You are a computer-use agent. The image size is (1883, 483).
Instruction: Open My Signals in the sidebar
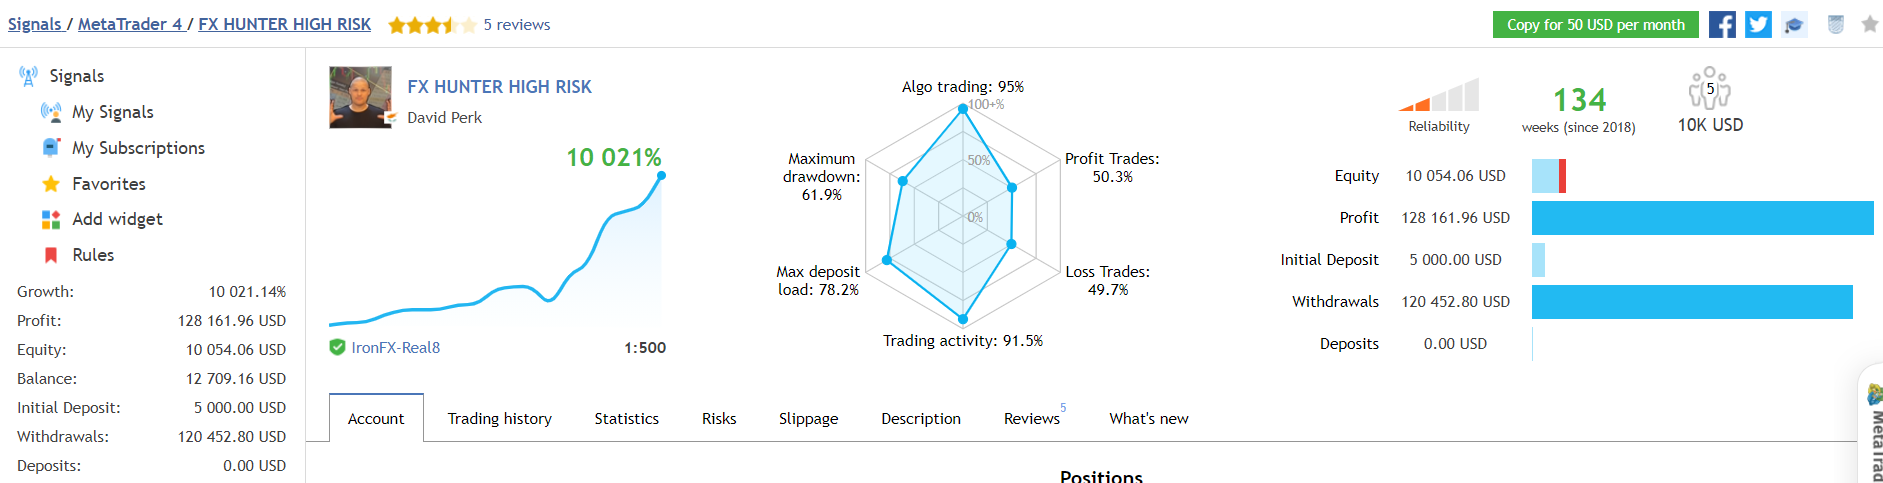[112, 112]
